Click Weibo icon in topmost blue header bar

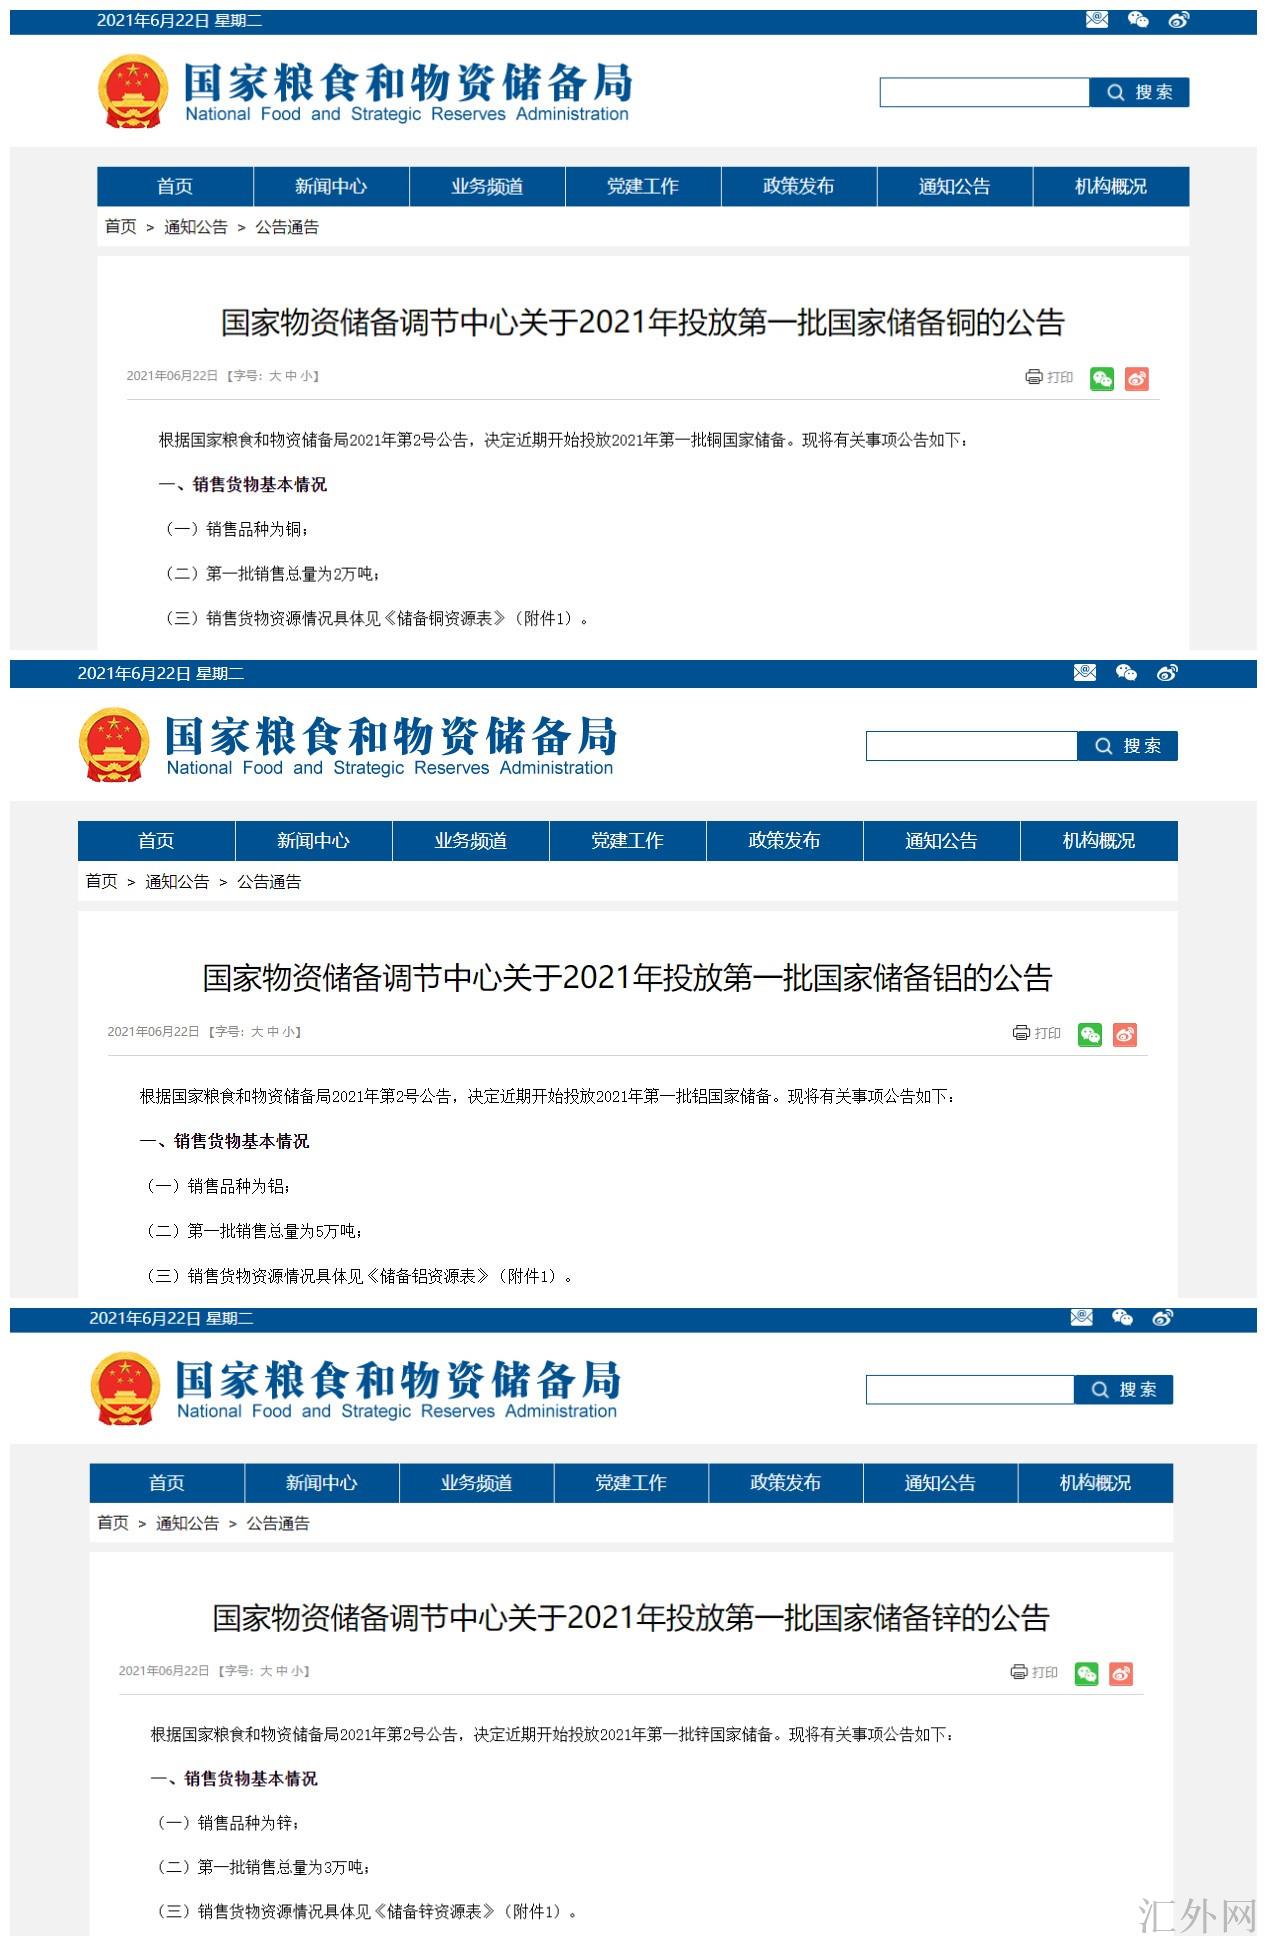[1179, 20]
